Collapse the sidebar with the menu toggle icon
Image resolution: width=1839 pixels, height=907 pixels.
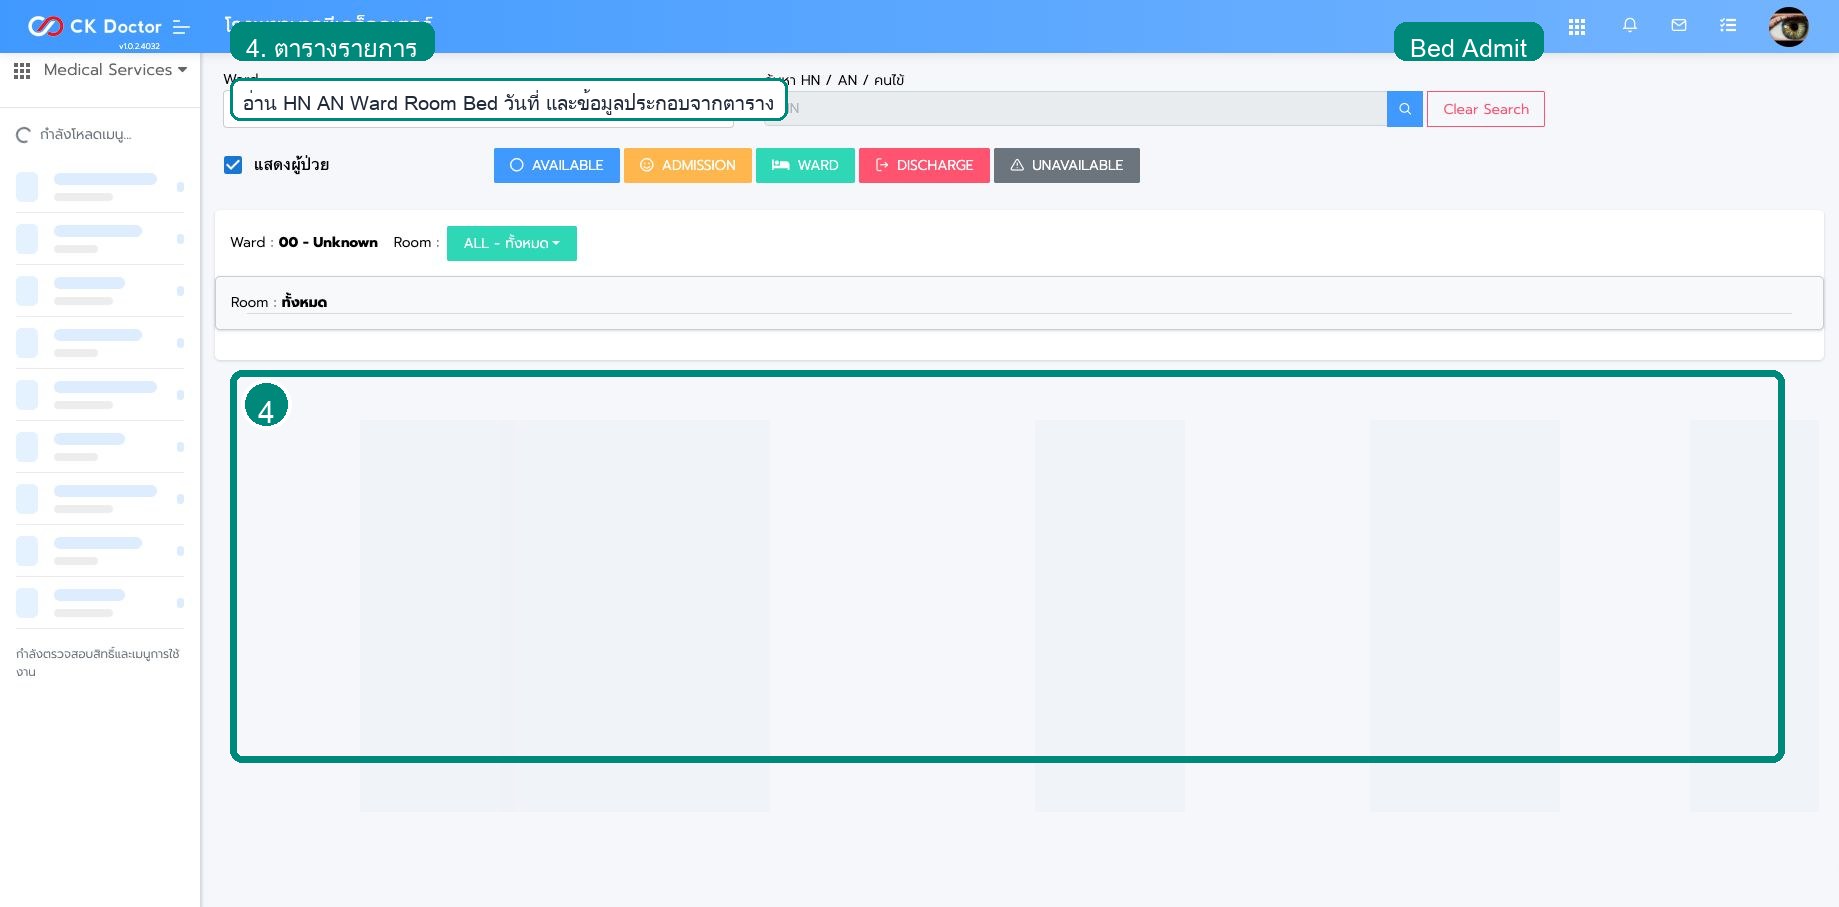point(181,27)
